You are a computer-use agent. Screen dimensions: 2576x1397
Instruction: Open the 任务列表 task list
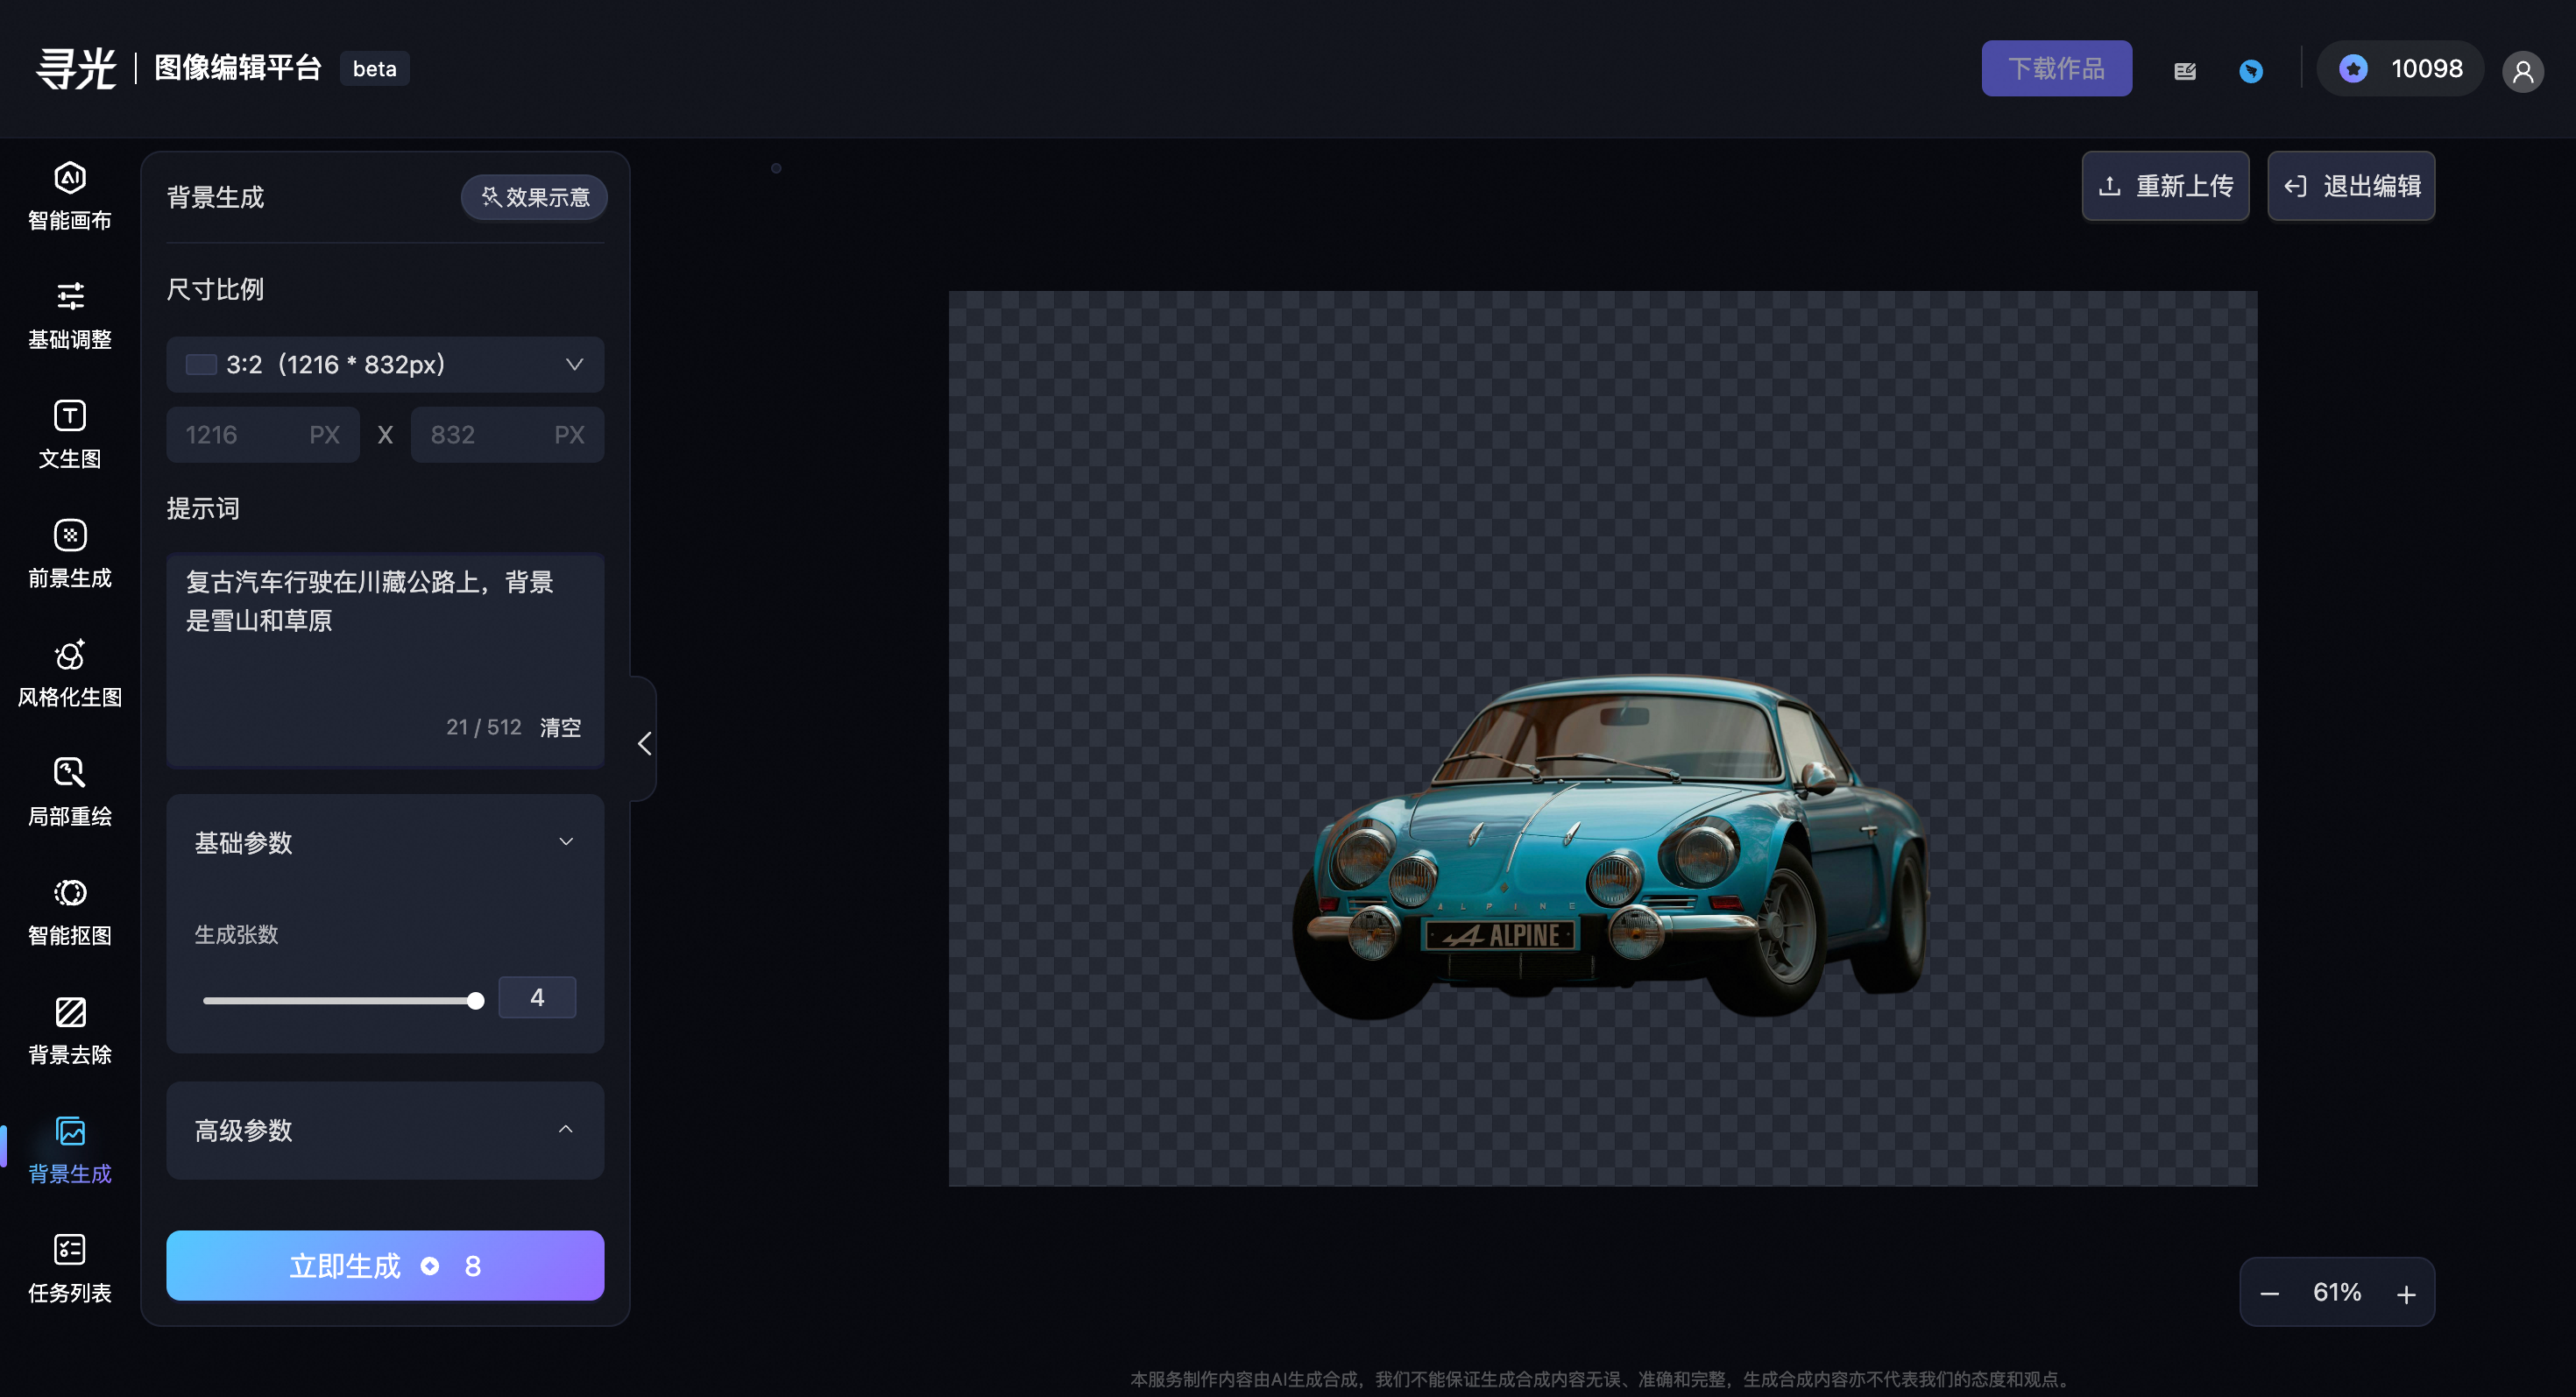69,1268
